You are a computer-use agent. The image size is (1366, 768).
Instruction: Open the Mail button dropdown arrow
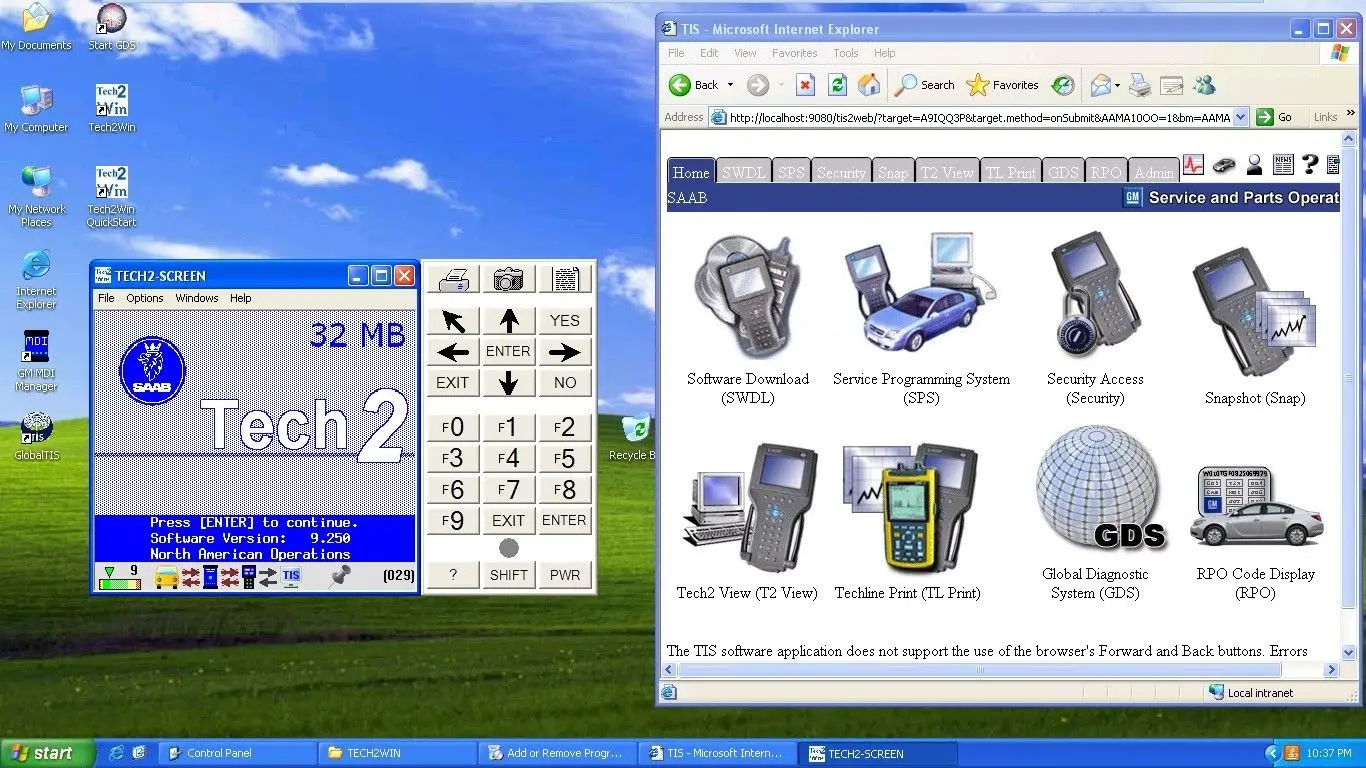[1116, 85]
